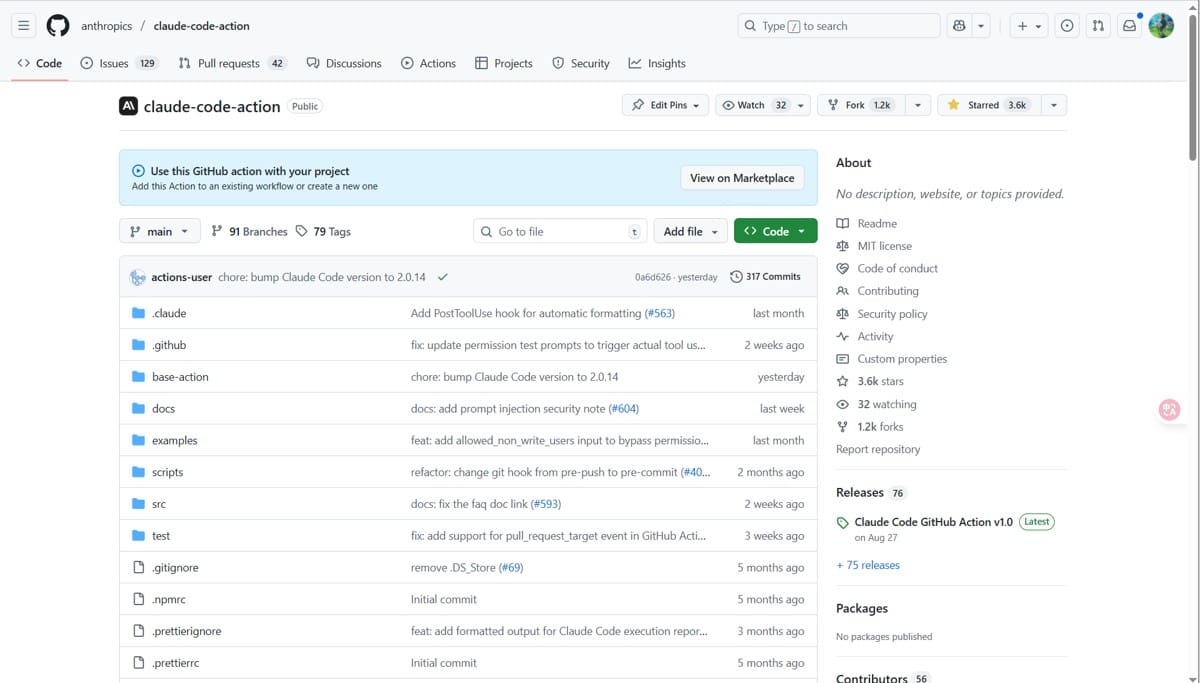1200x683 pixels.
Task: Toggle the Starred button
Action: (x=989, y=105)
